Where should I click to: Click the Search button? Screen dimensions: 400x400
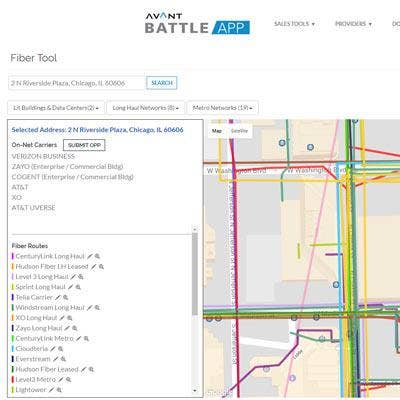tap(162, 83)
